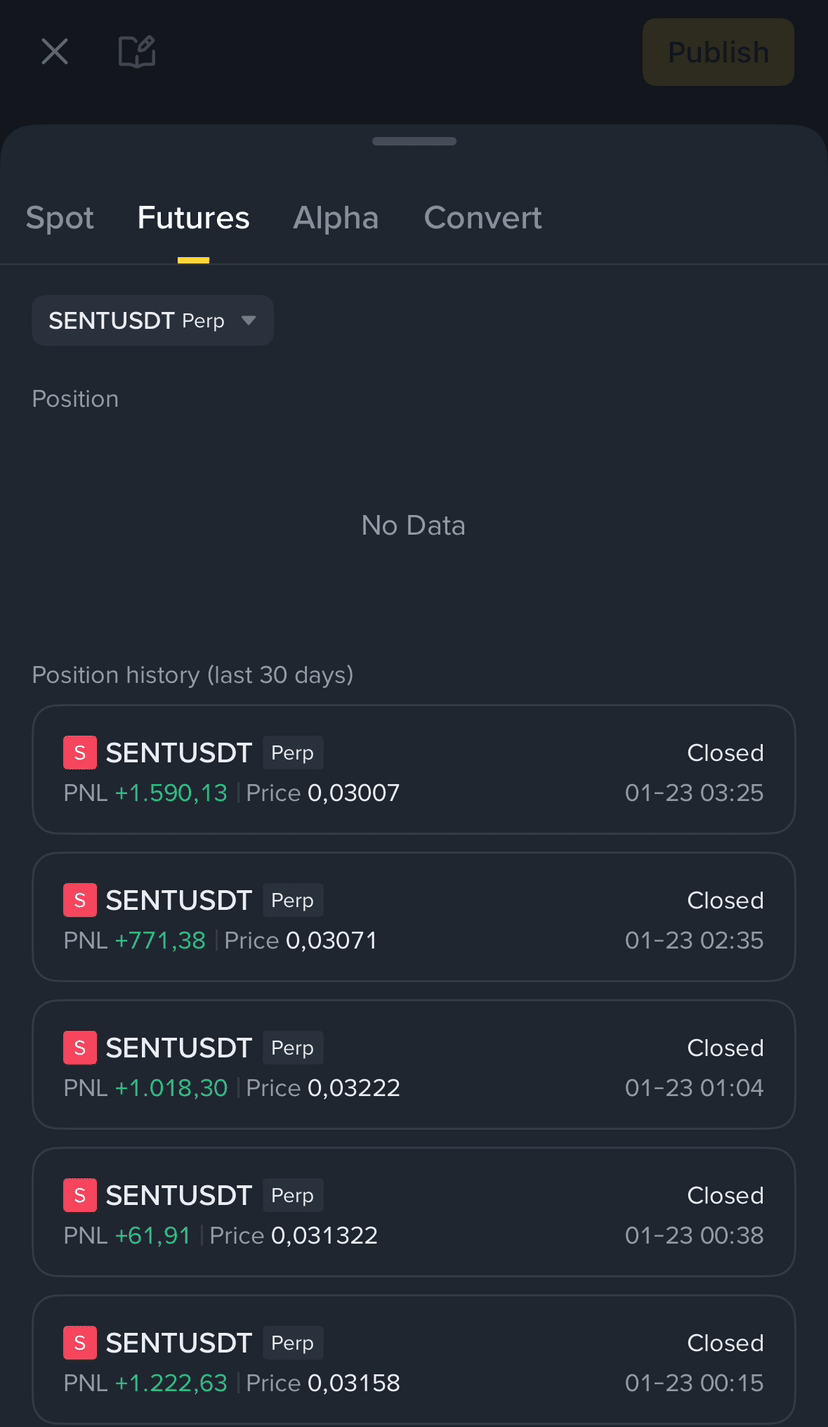Expand the SENTUSDT Perp pair dropdown

pyautogui.click(x=153, y=320)
